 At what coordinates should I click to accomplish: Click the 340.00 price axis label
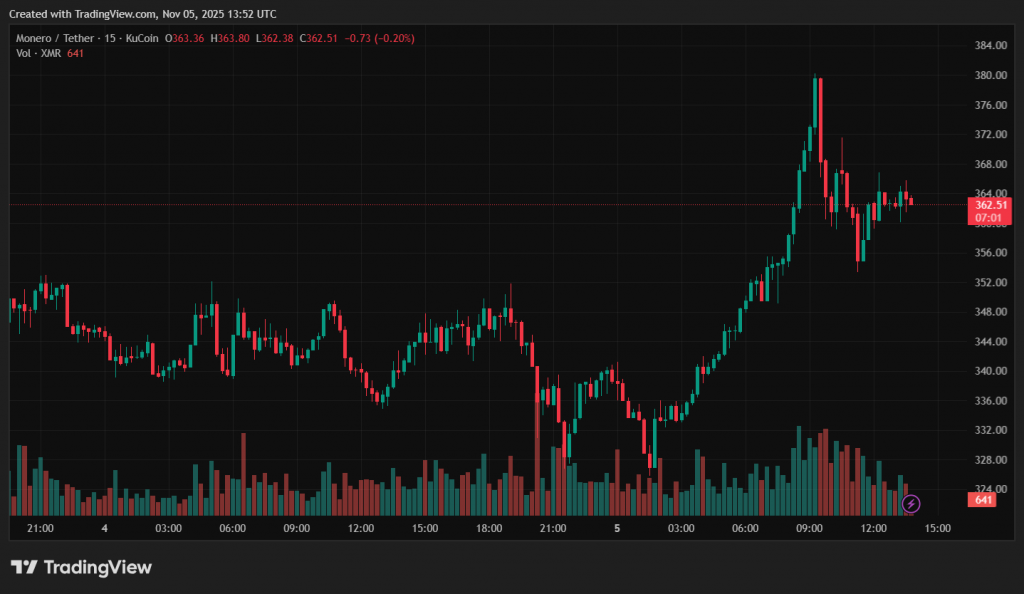(990, 371)
